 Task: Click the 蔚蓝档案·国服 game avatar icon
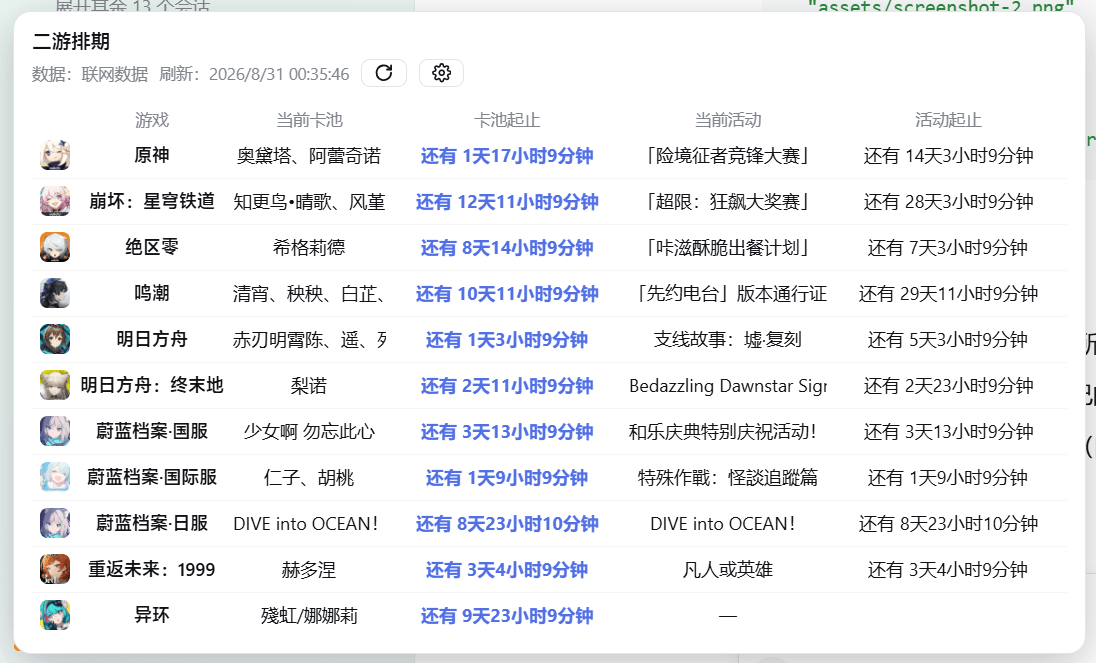(x=55, y=432)
